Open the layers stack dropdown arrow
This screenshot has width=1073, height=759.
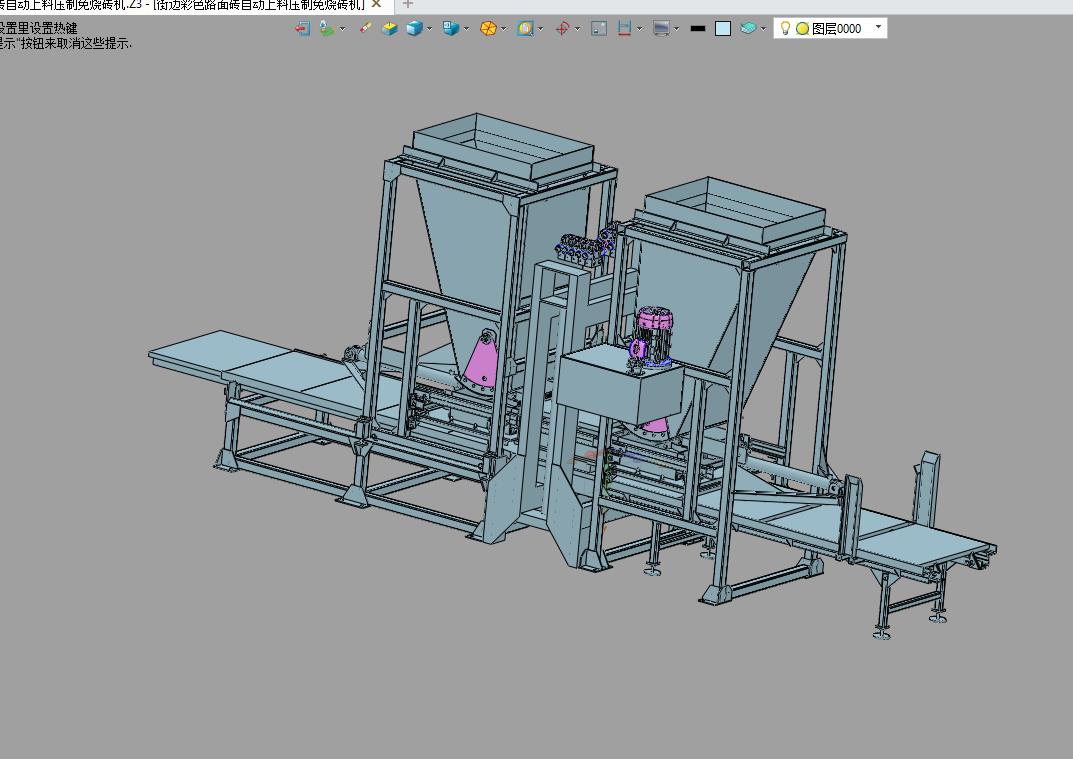point(763,29)
